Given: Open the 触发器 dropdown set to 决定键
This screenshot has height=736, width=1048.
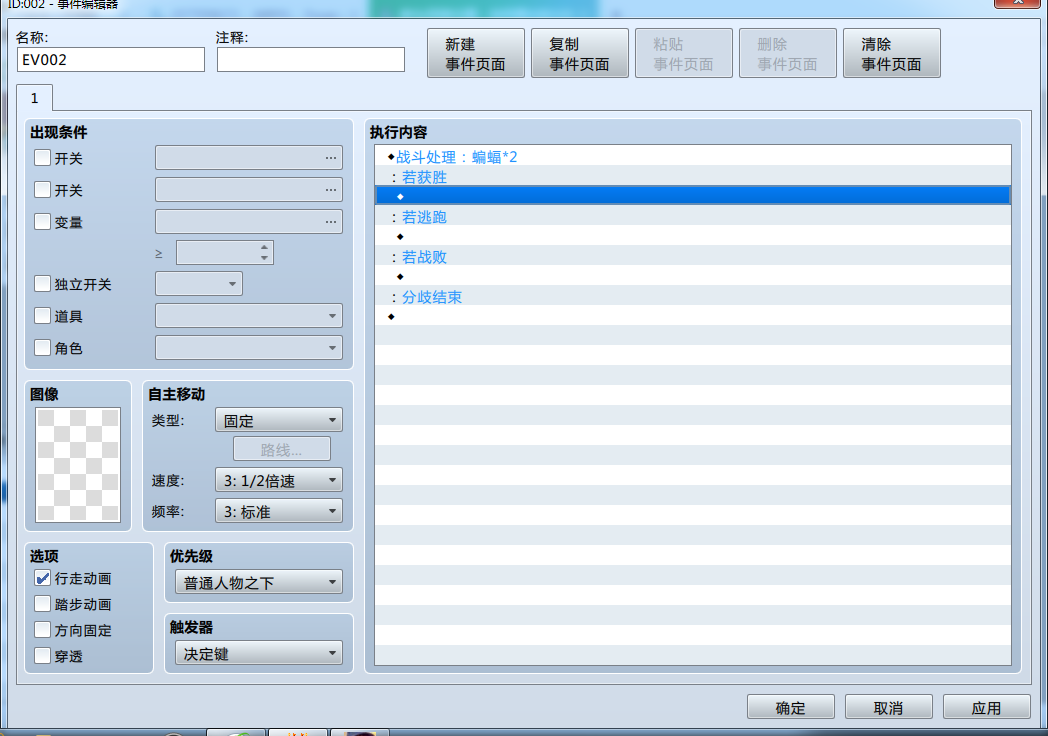Looking at the screenshot, I should (x=259, y=653).
